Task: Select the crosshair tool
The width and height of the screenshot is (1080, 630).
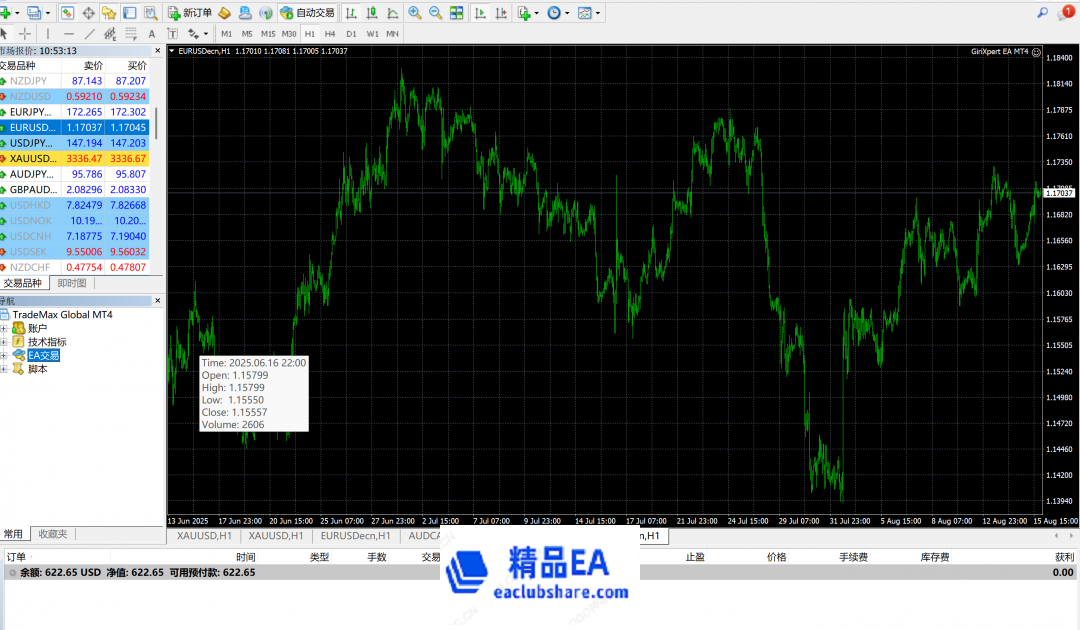Action: (25, 34)
